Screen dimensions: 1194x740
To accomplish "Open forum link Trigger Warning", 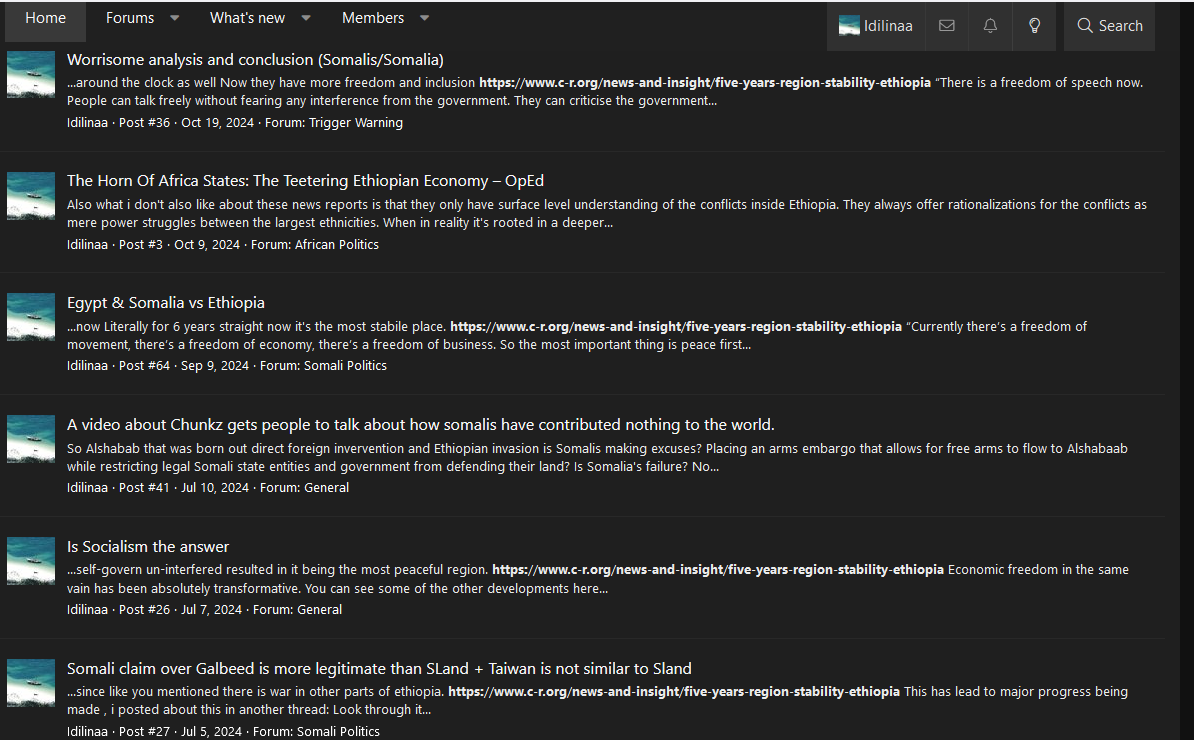I will click(356, 123).
